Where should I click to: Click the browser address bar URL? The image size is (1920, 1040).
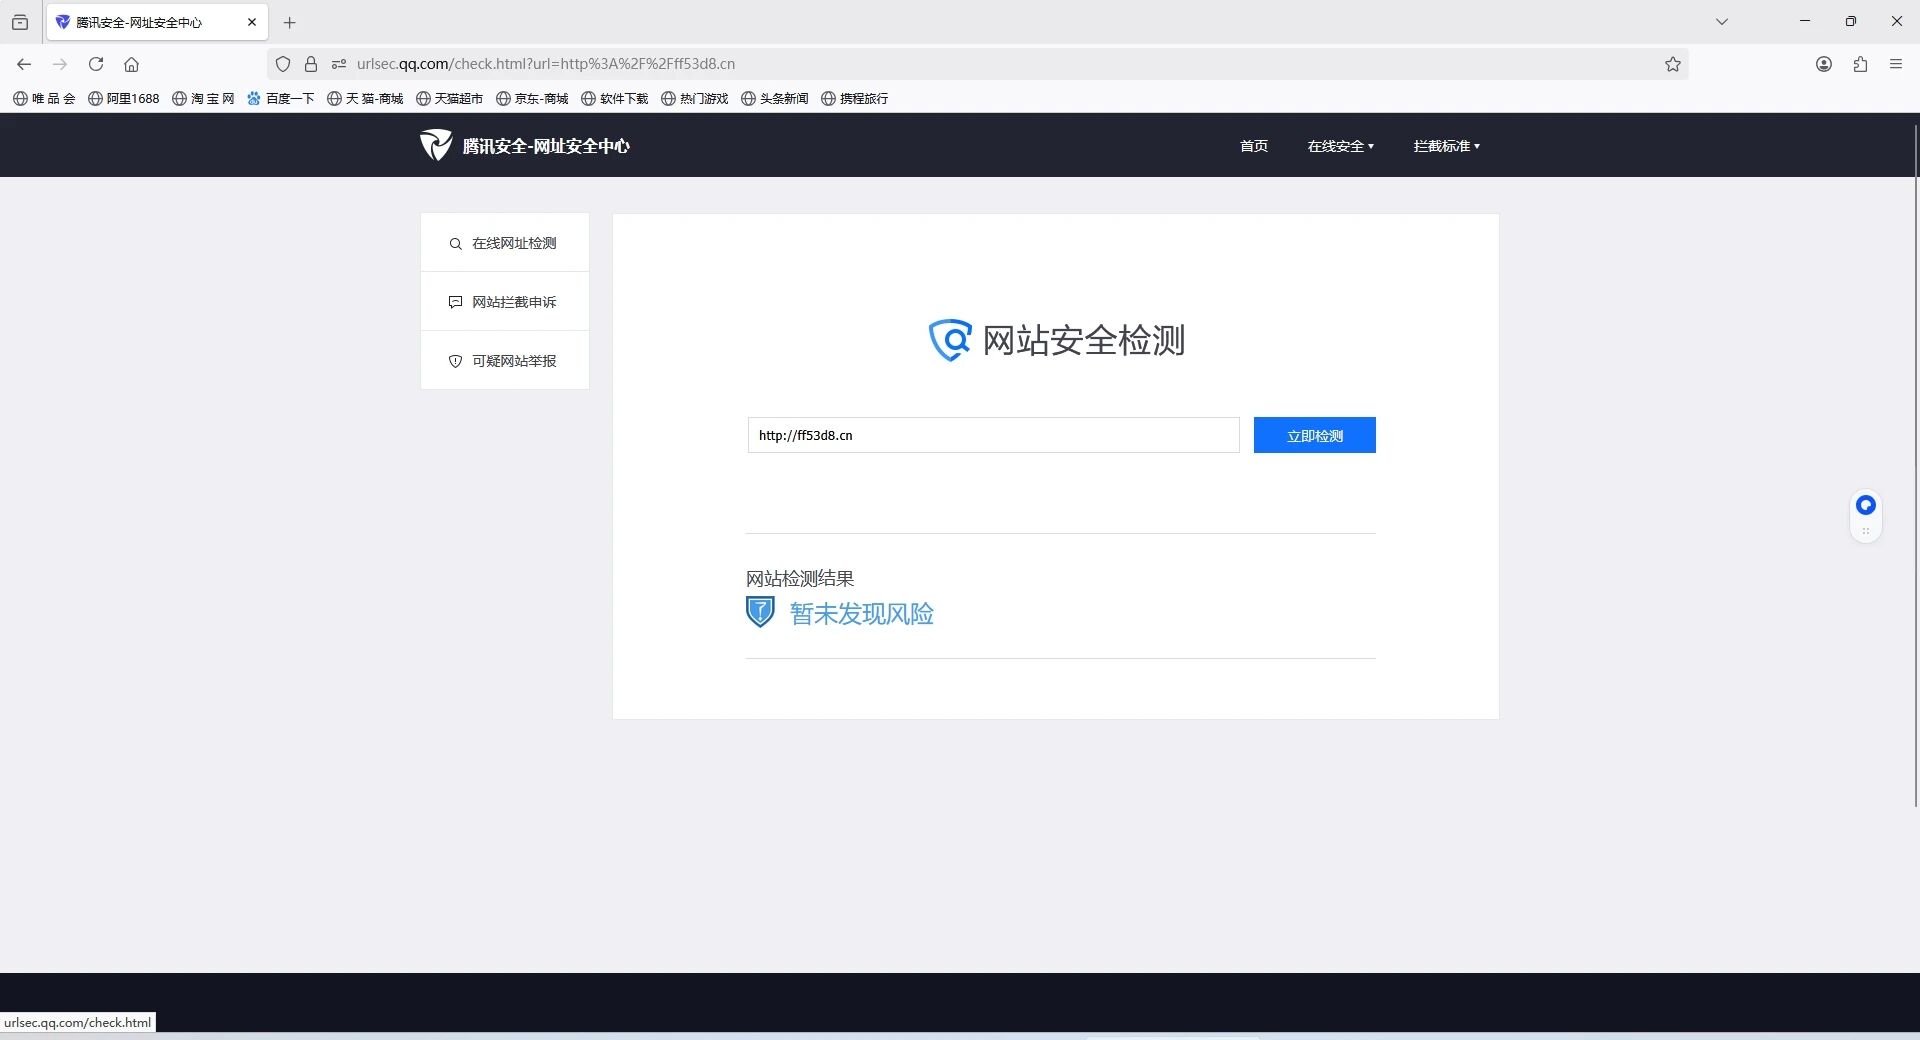[546, 64]
